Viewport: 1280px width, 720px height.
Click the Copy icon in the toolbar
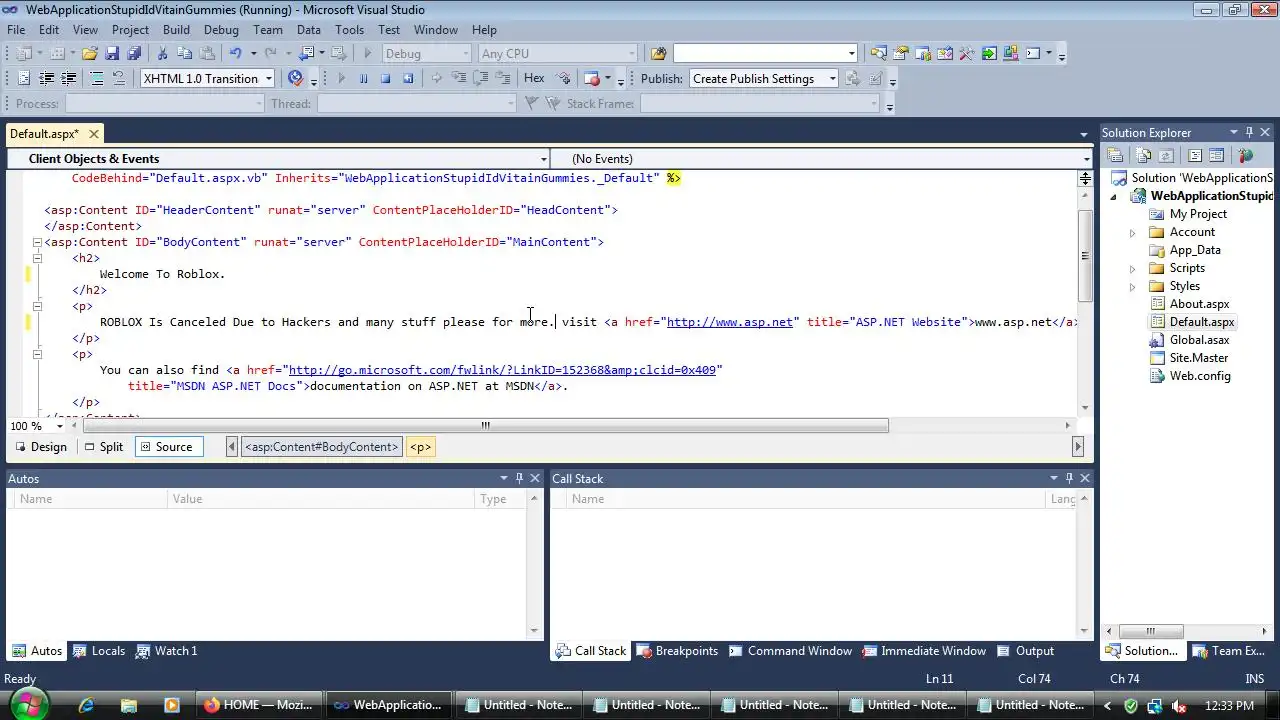184,53
